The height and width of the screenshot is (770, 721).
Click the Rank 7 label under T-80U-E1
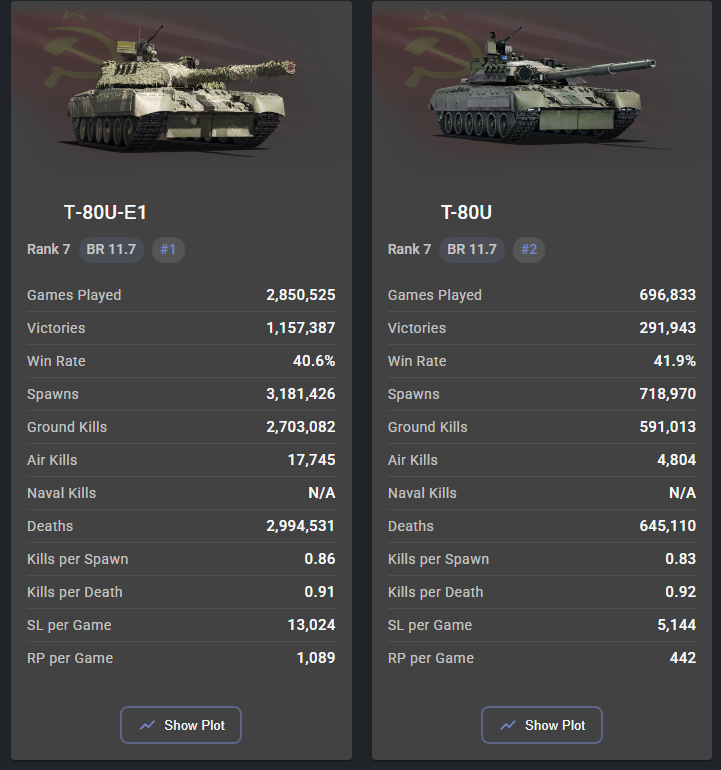click(49, 249)
